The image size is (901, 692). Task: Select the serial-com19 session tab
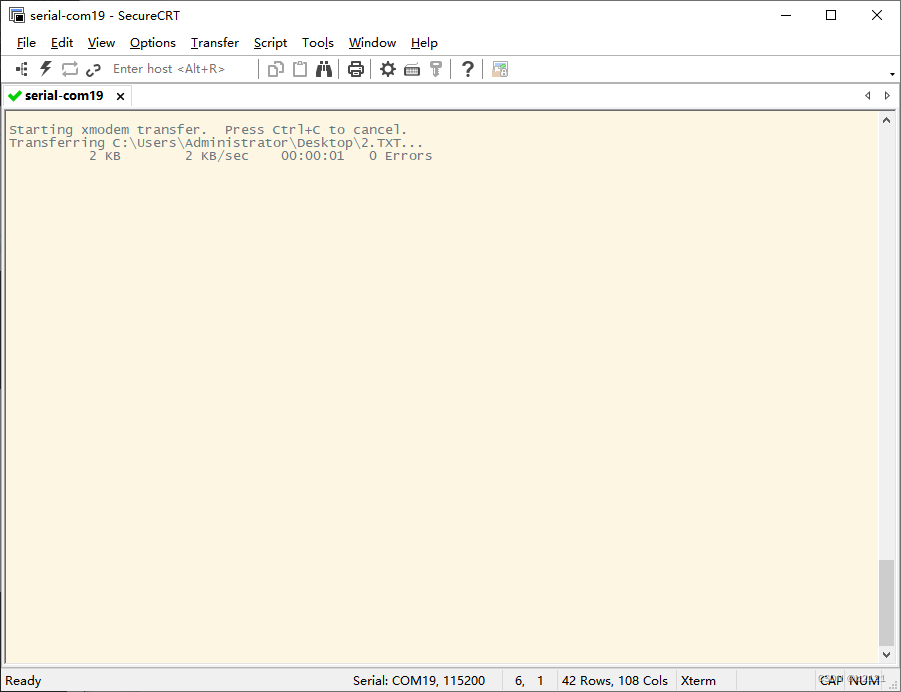[x=64, y=96]
